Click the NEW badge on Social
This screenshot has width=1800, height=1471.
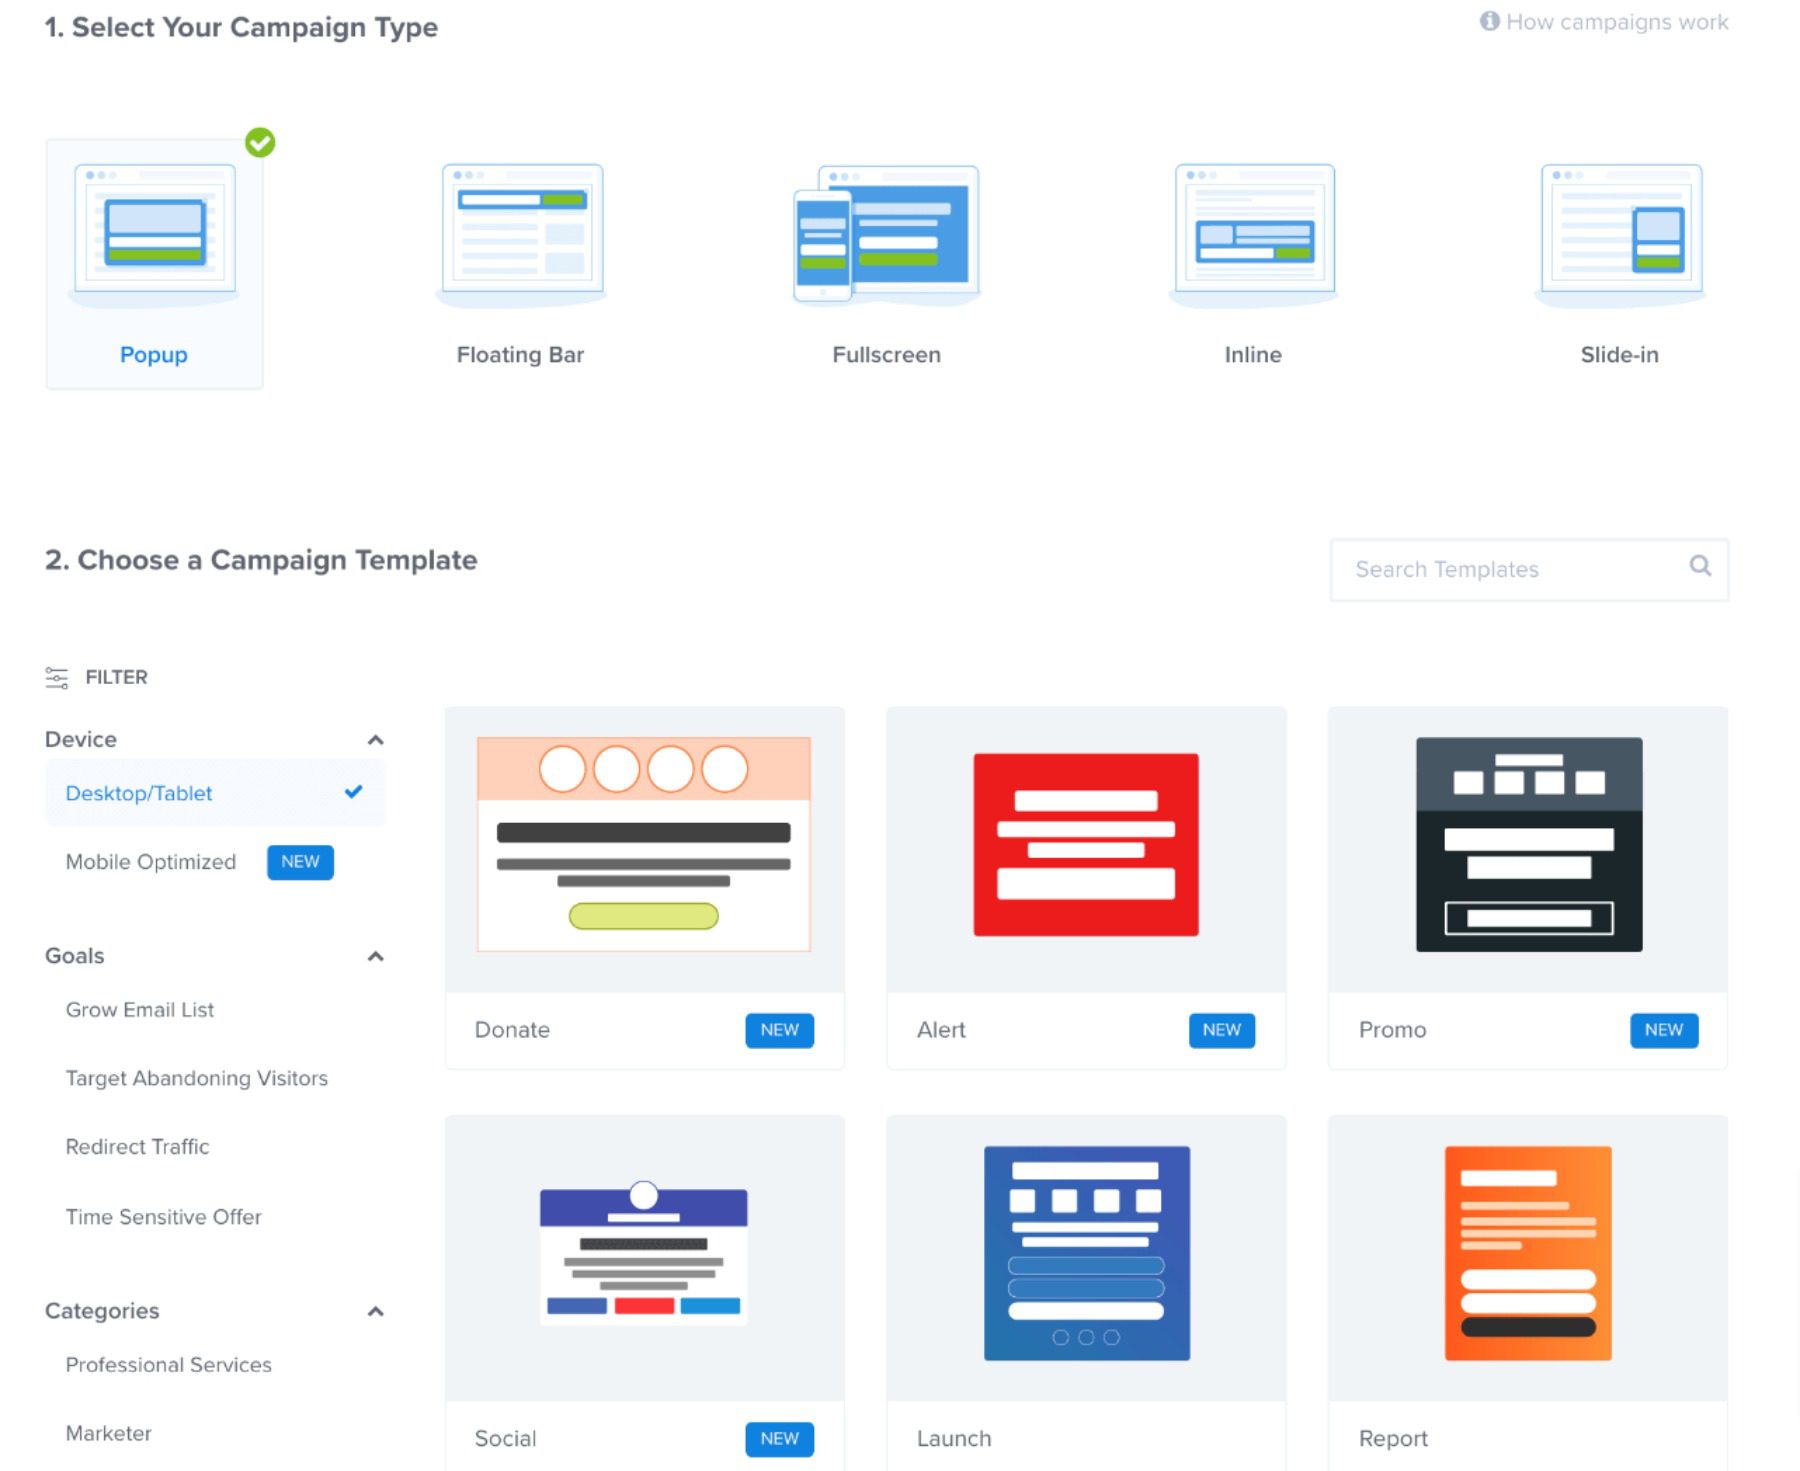tap(780, 1439)
